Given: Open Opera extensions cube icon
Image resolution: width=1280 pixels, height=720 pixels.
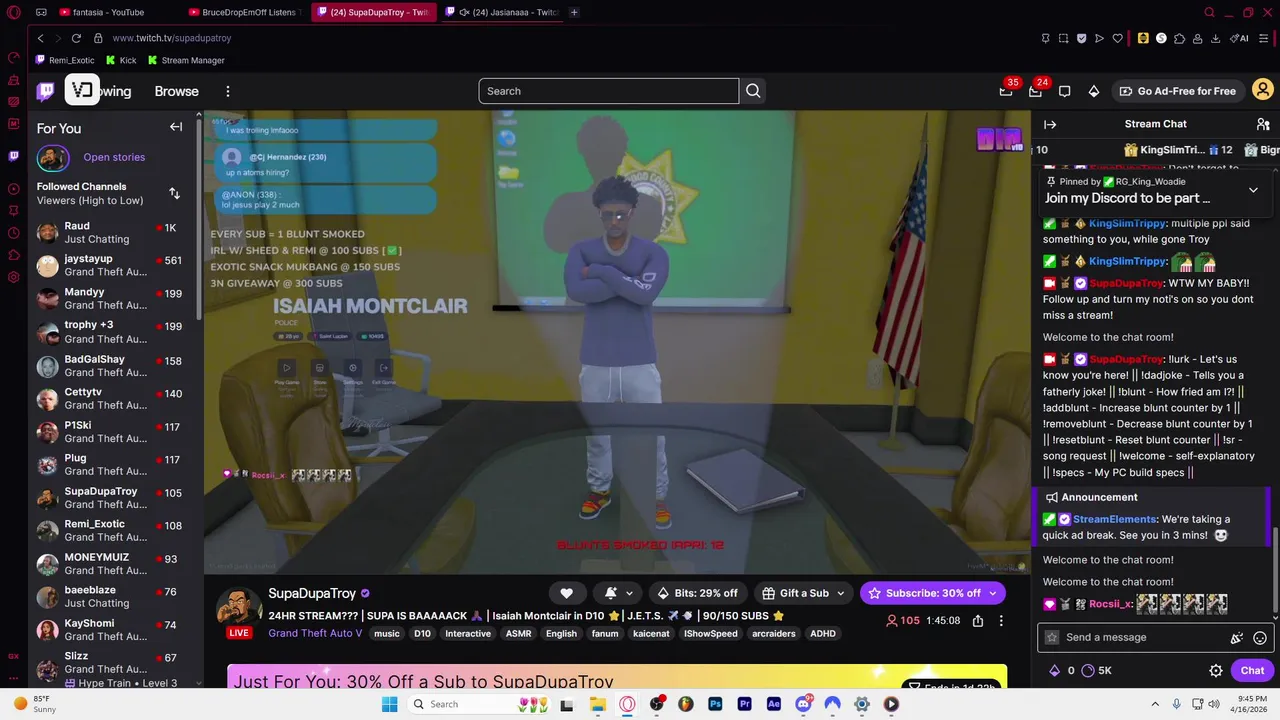Looking at the screenshot, I should pyautogui.click(x=1180, y=38).
